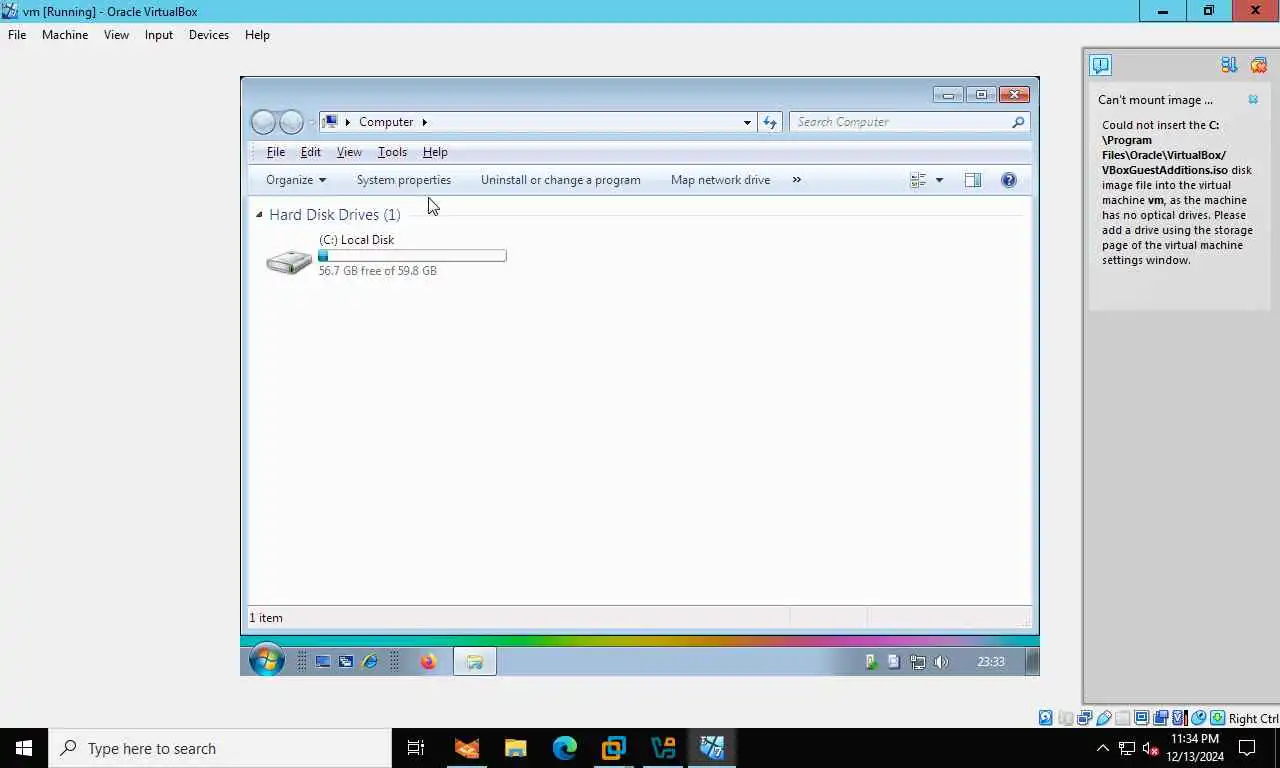Click the Search Computer input field
The image size is (1280, 768).
coord(909,122)
